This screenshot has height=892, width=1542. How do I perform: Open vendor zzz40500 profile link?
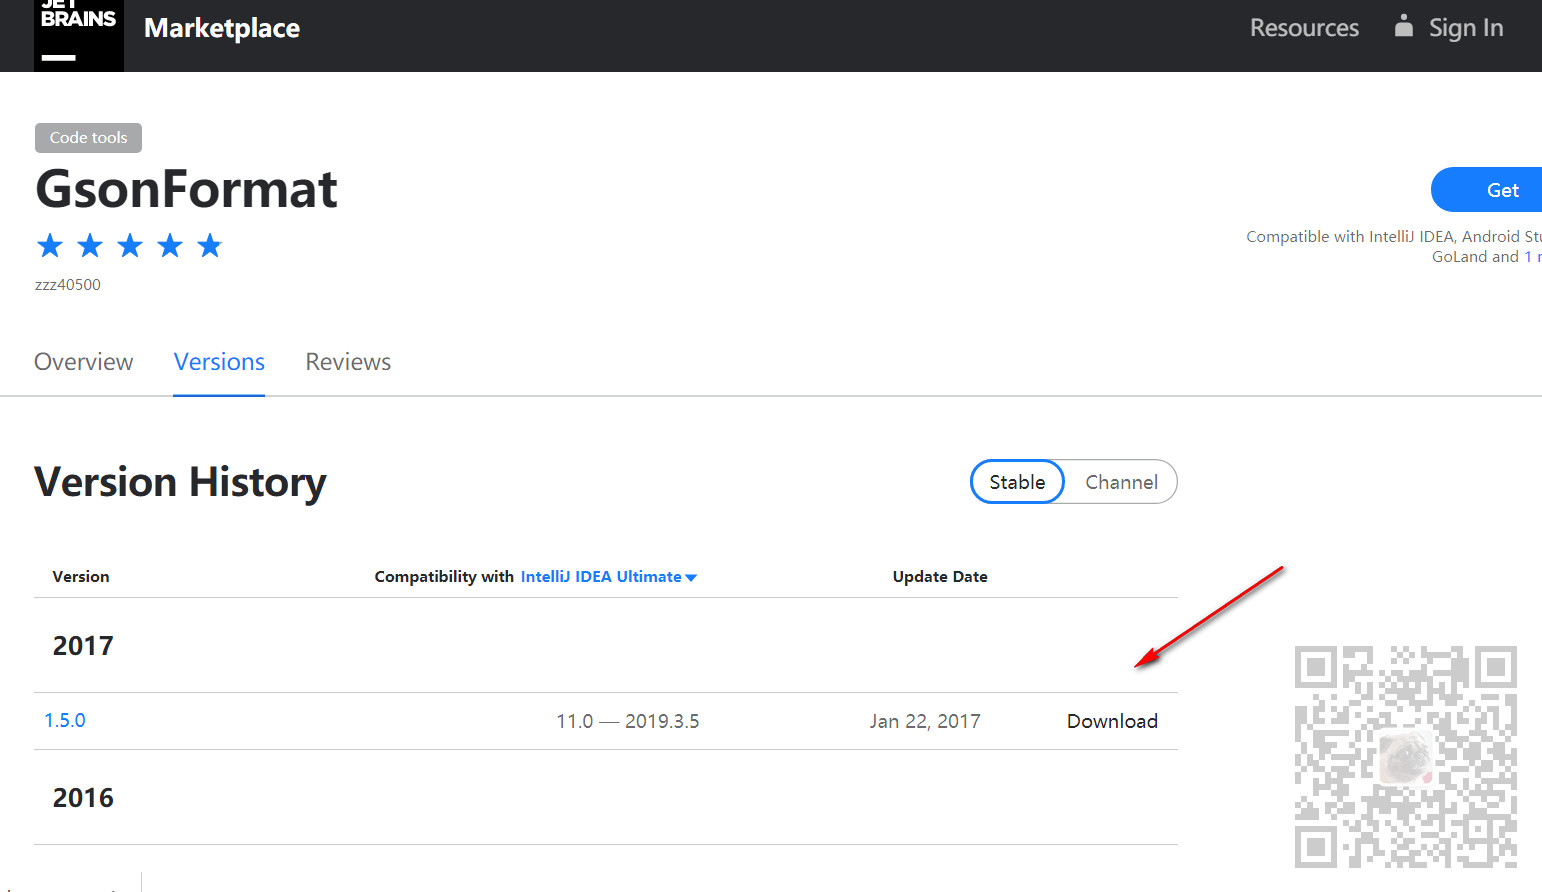(x=68, y=285)
